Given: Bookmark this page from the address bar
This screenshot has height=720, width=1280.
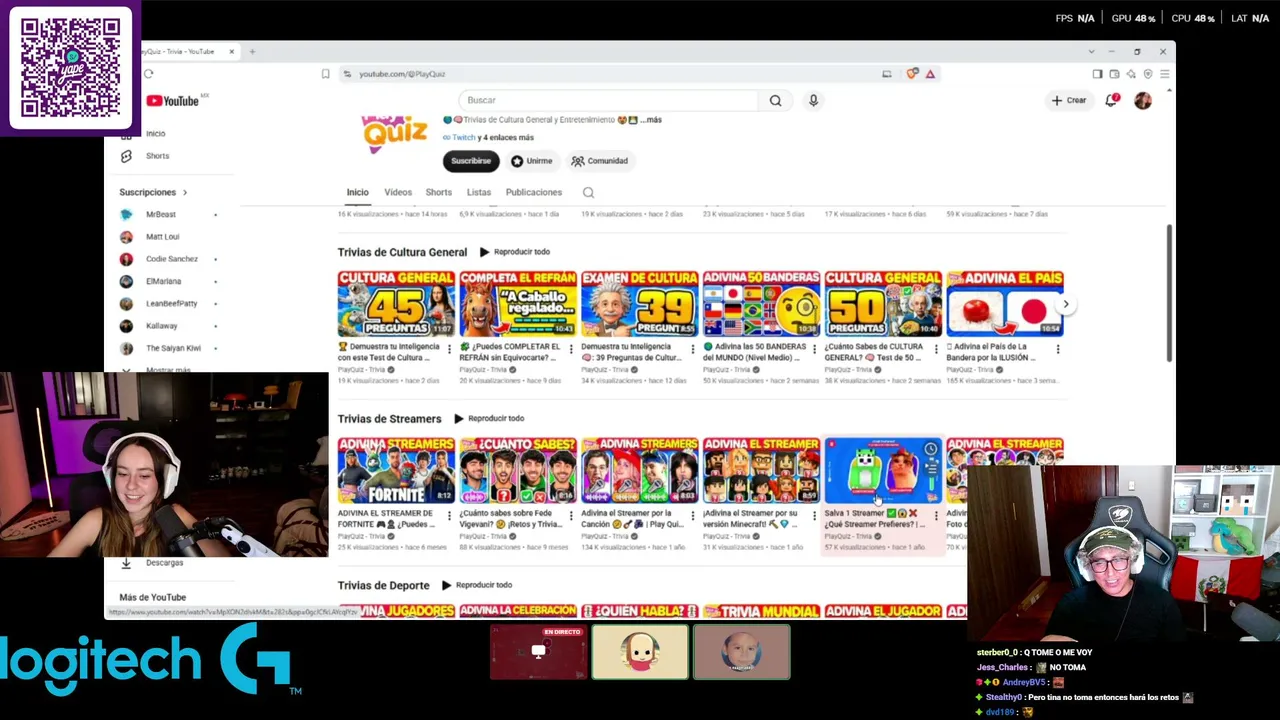Looking at the screenshot, I should pyautogui.click(x=325, y=74).
